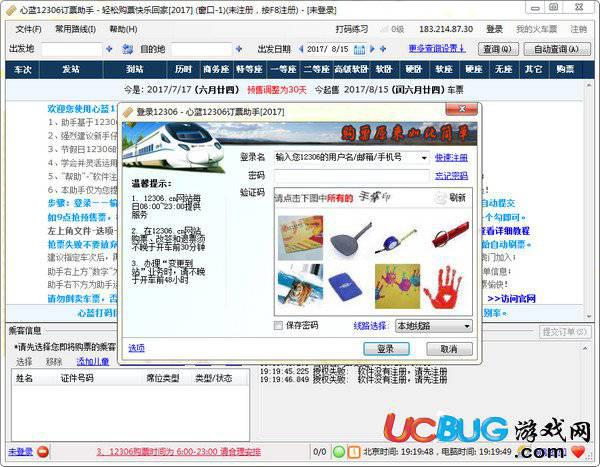600x467 pixels.
Task: Open the calendar icon in date field
Action: [359, 49]
